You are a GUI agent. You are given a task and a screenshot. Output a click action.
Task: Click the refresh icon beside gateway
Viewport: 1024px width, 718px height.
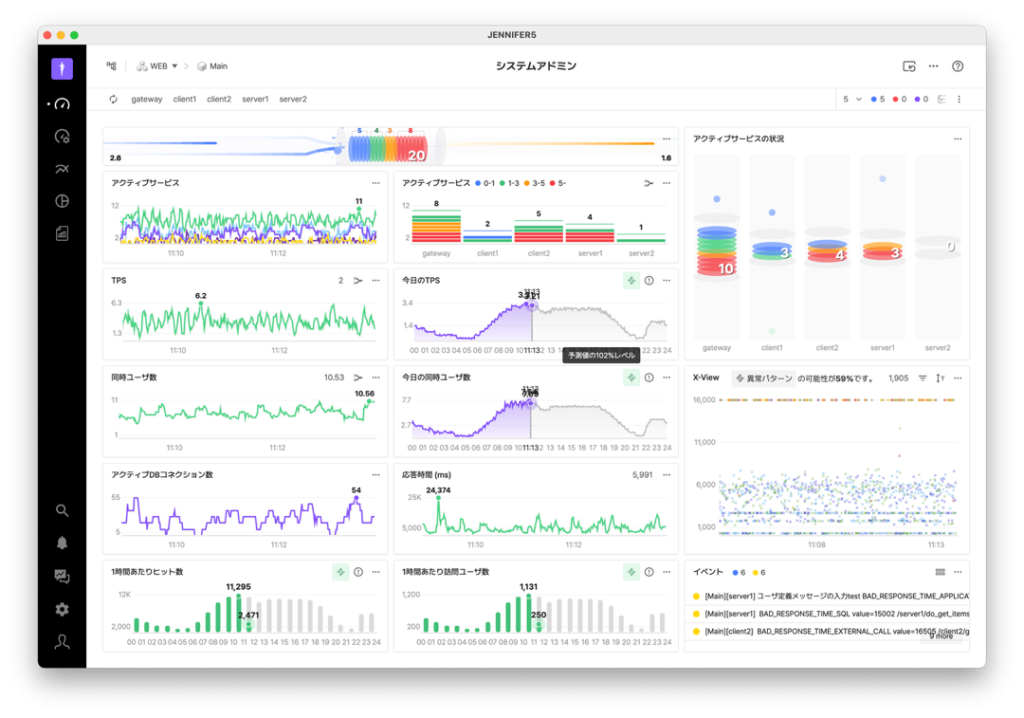click(x=114, y=99)
